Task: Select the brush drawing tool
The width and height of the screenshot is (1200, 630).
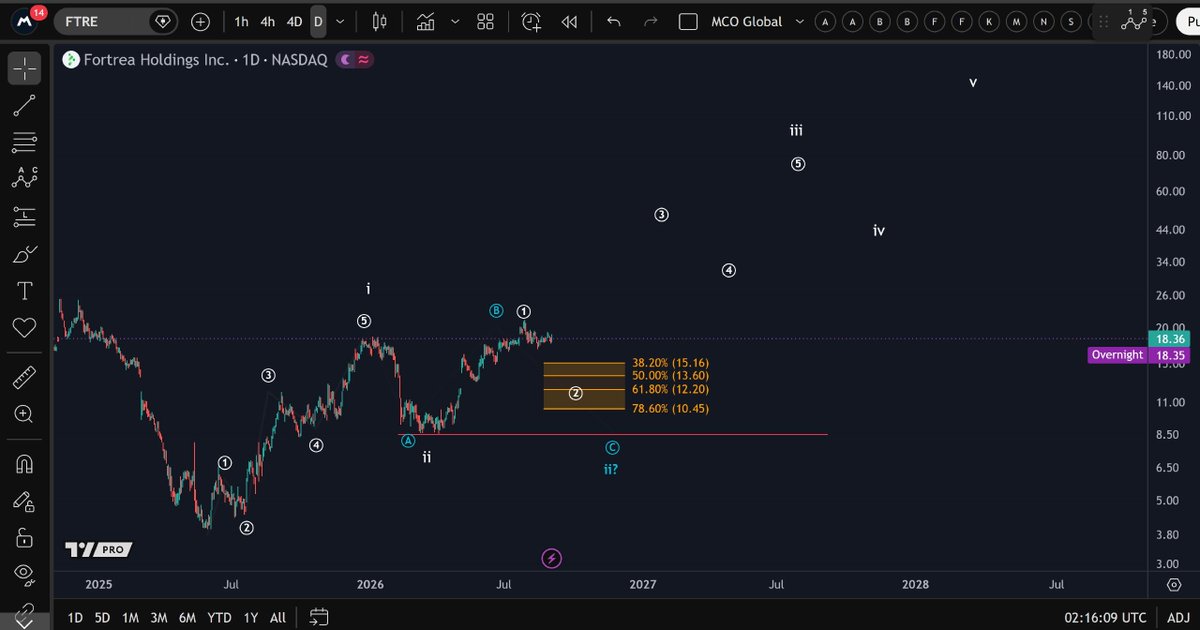Action: (x=25, y=254)
